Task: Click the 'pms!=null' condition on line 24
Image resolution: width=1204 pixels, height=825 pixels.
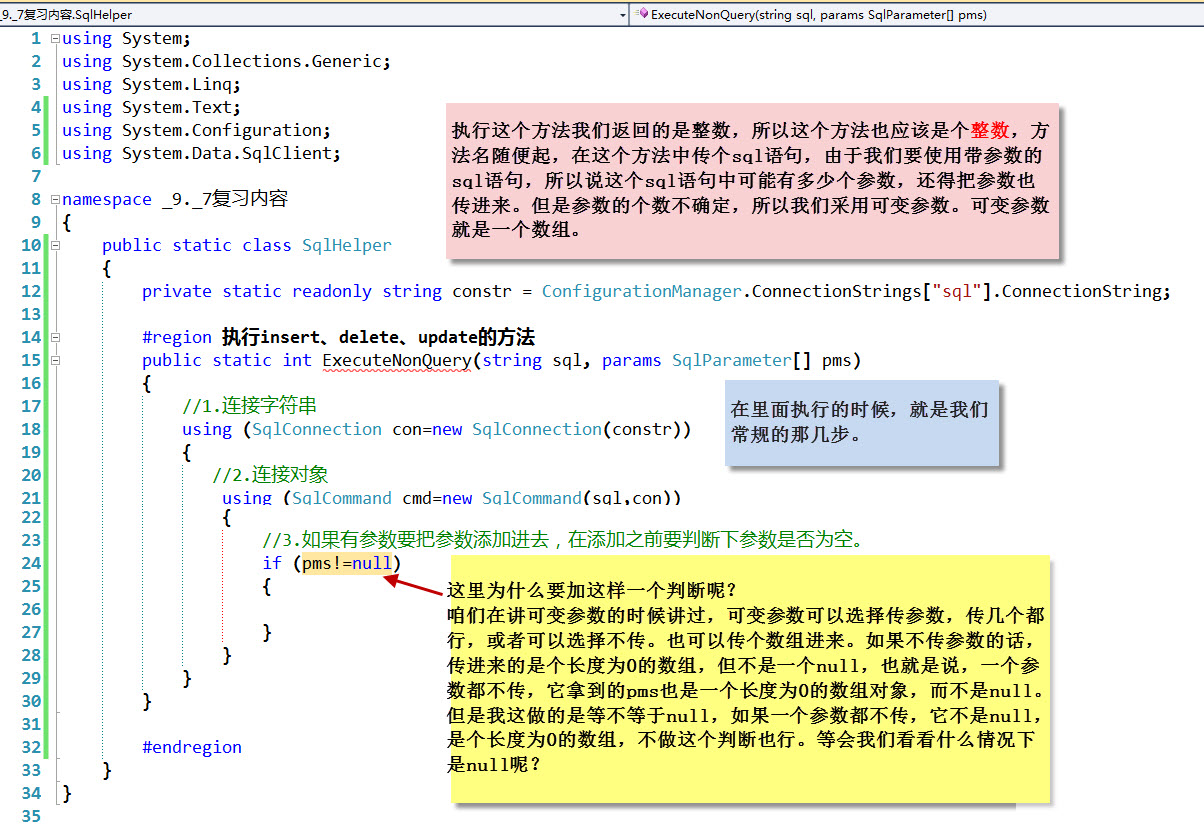Action: coord(347,563)
